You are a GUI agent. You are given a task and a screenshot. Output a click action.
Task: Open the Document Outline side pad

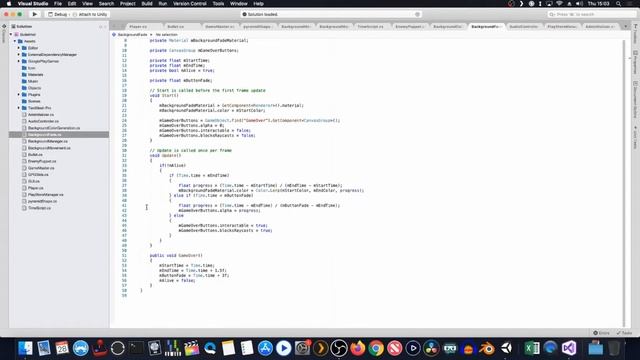click(x=636, y=100)
